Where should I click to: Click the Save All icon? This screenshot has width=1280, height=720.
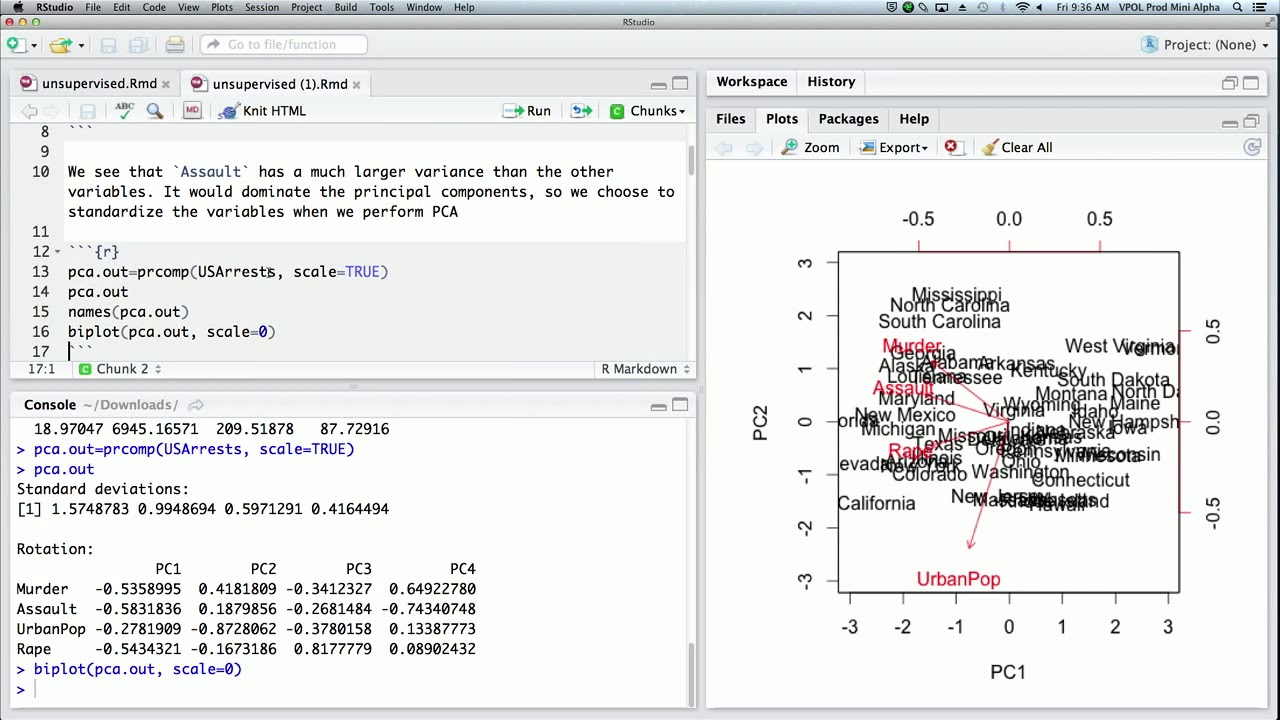138,44
